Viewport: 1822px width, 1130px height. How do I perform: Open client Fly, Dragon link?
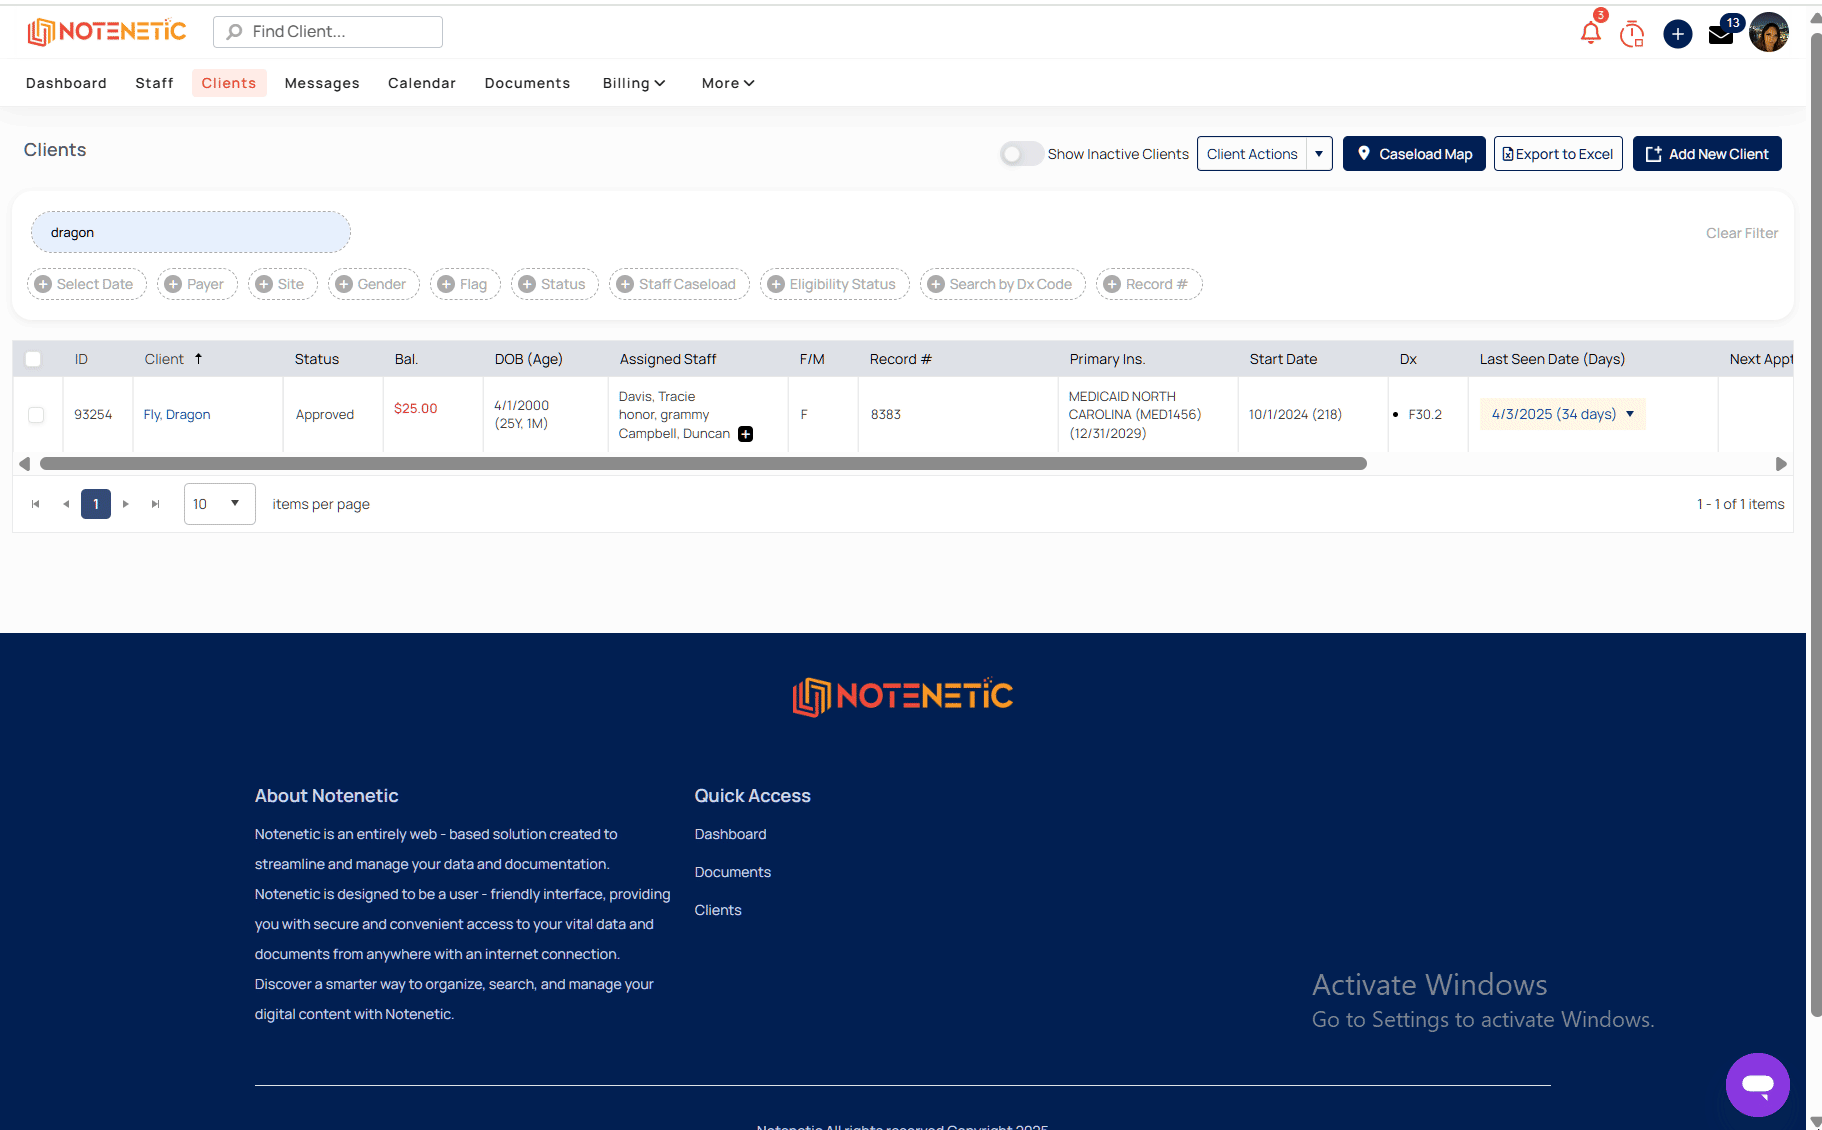(177, 414)
